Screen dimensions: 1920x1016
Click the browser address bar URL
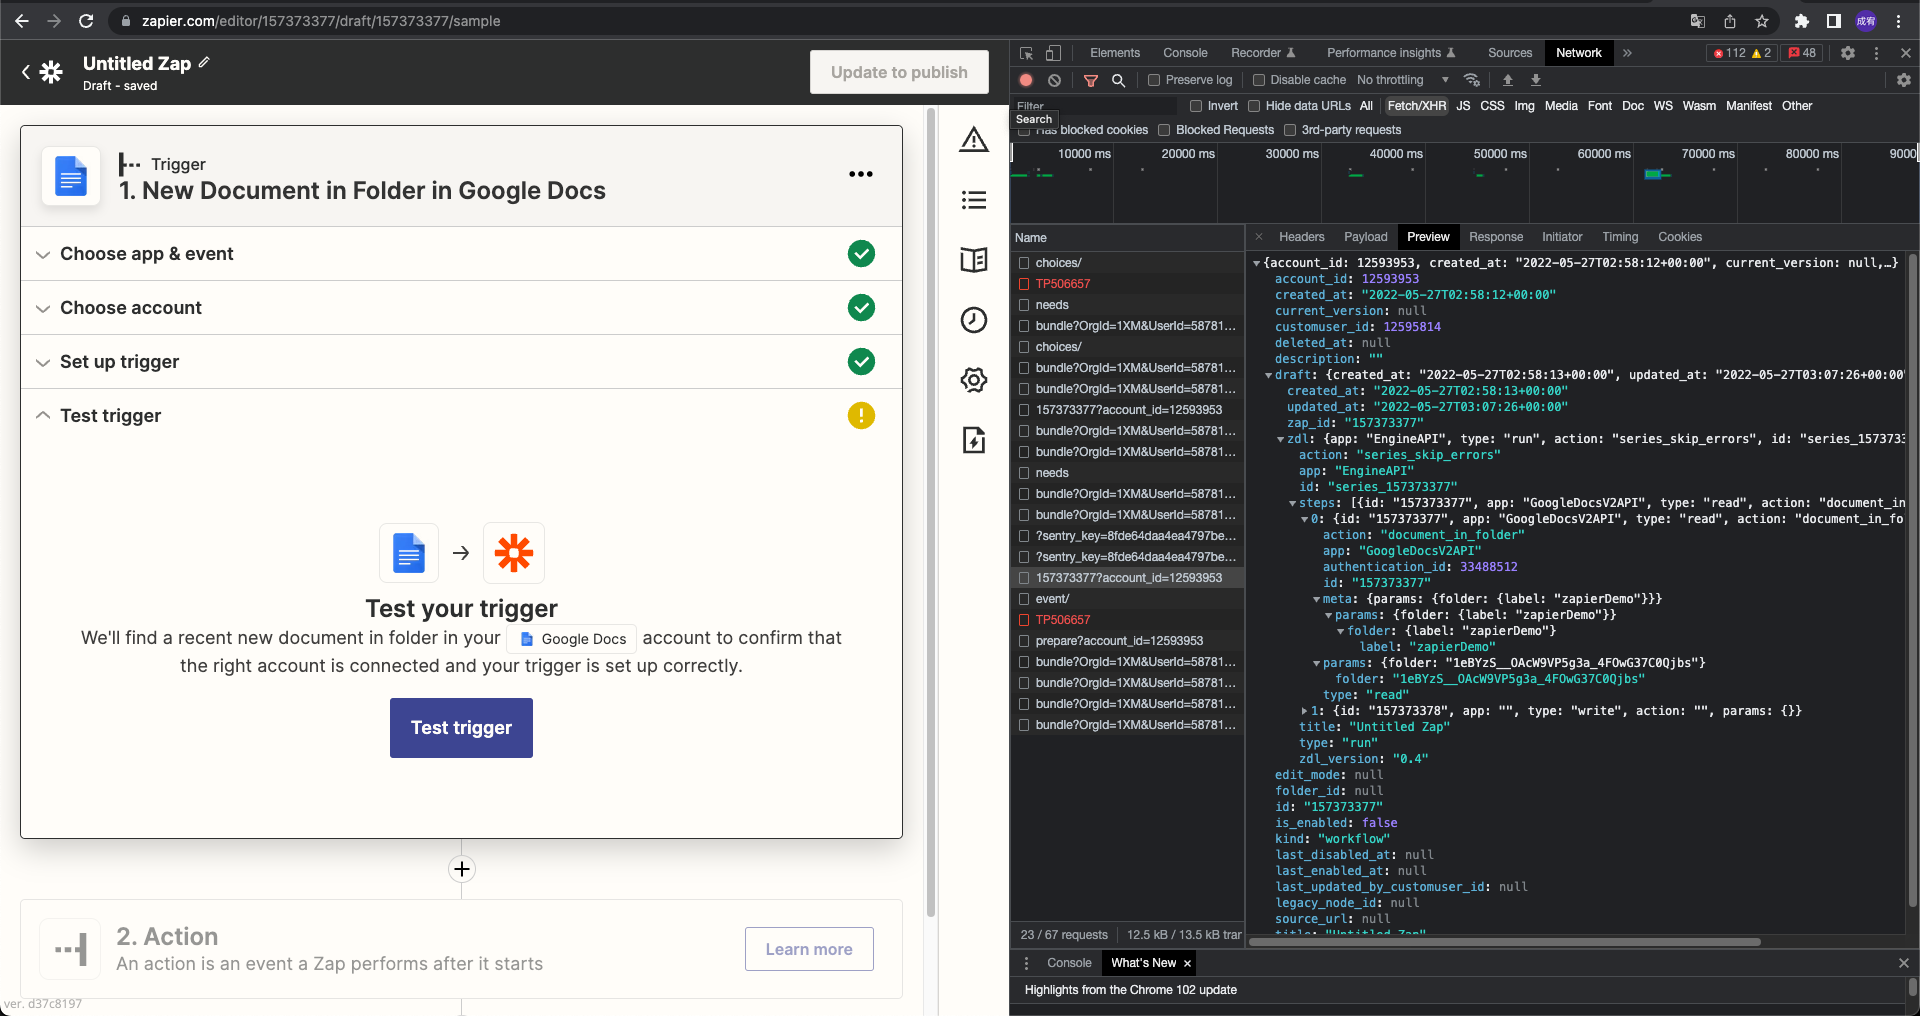[x=321, y=21]
